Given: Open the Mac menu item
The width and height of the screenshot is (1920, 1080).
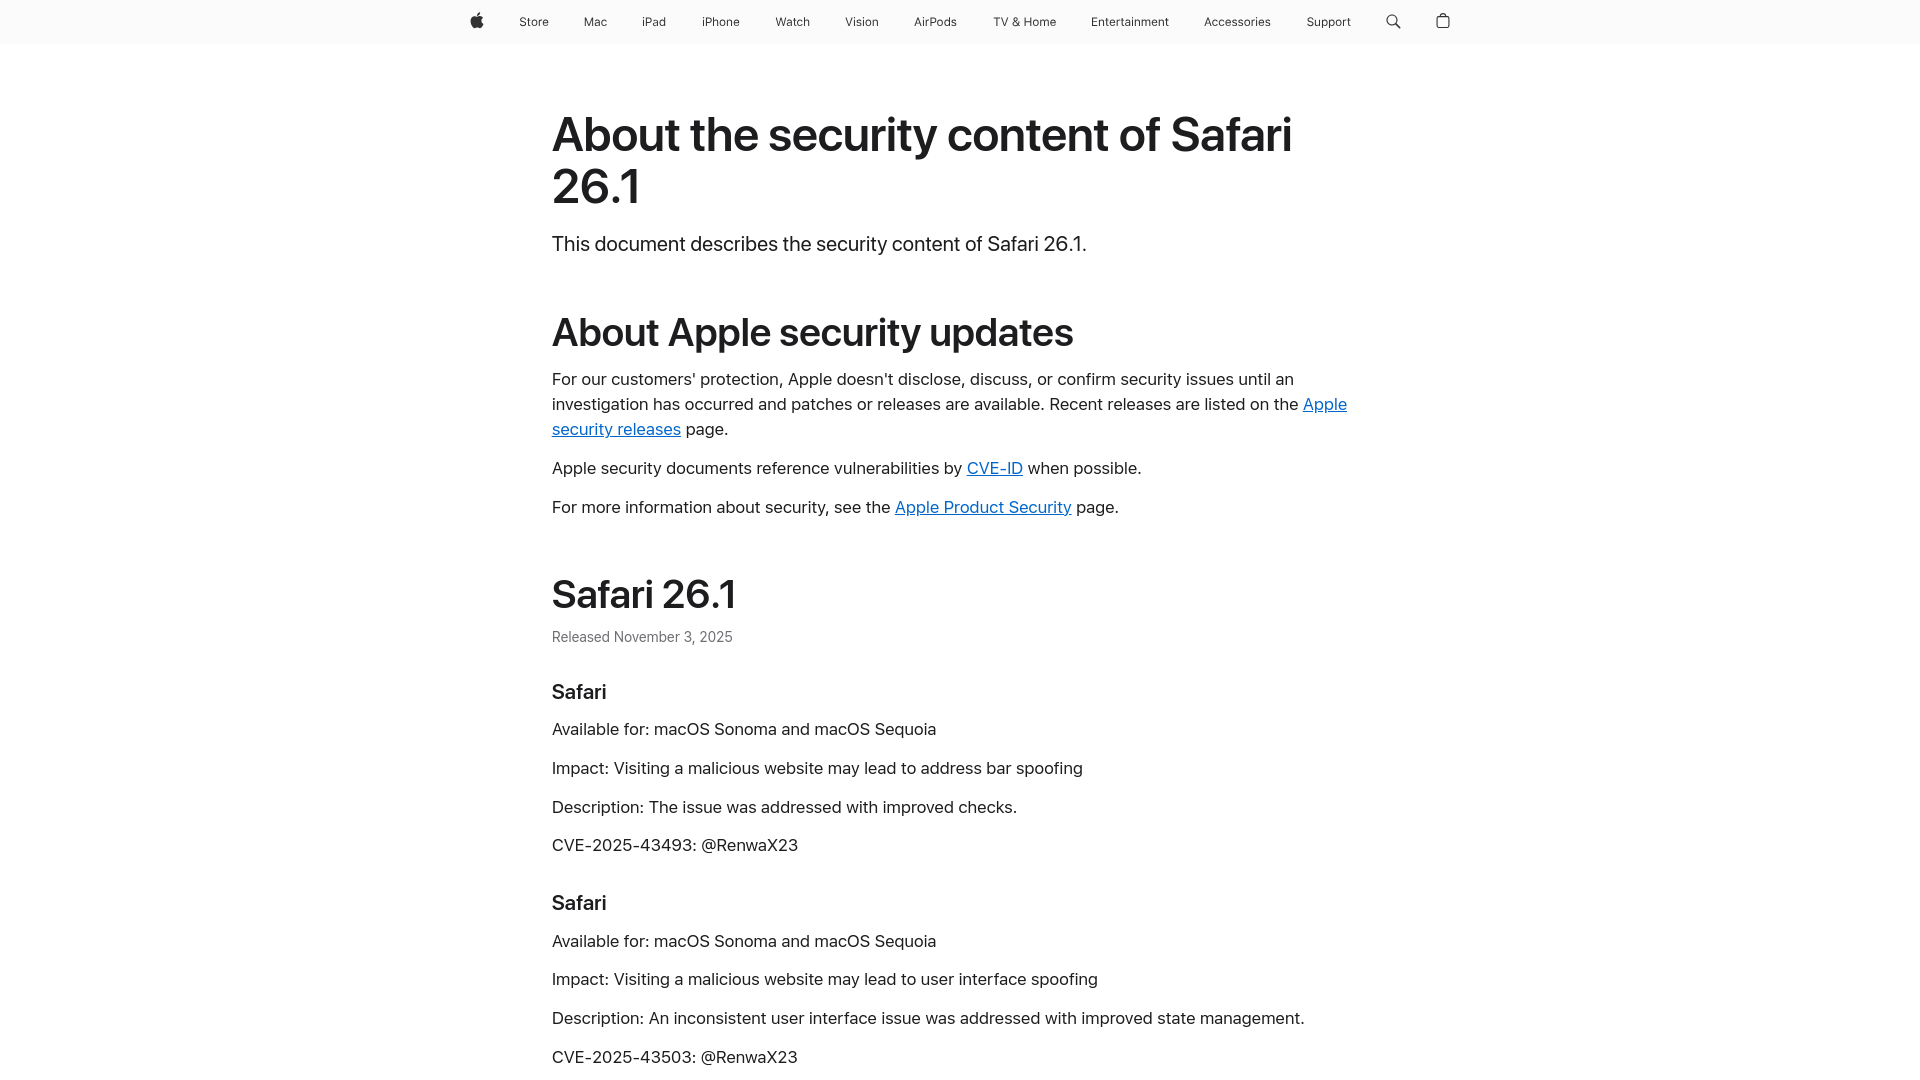Looking at the screenshot, I should [594, 21].
